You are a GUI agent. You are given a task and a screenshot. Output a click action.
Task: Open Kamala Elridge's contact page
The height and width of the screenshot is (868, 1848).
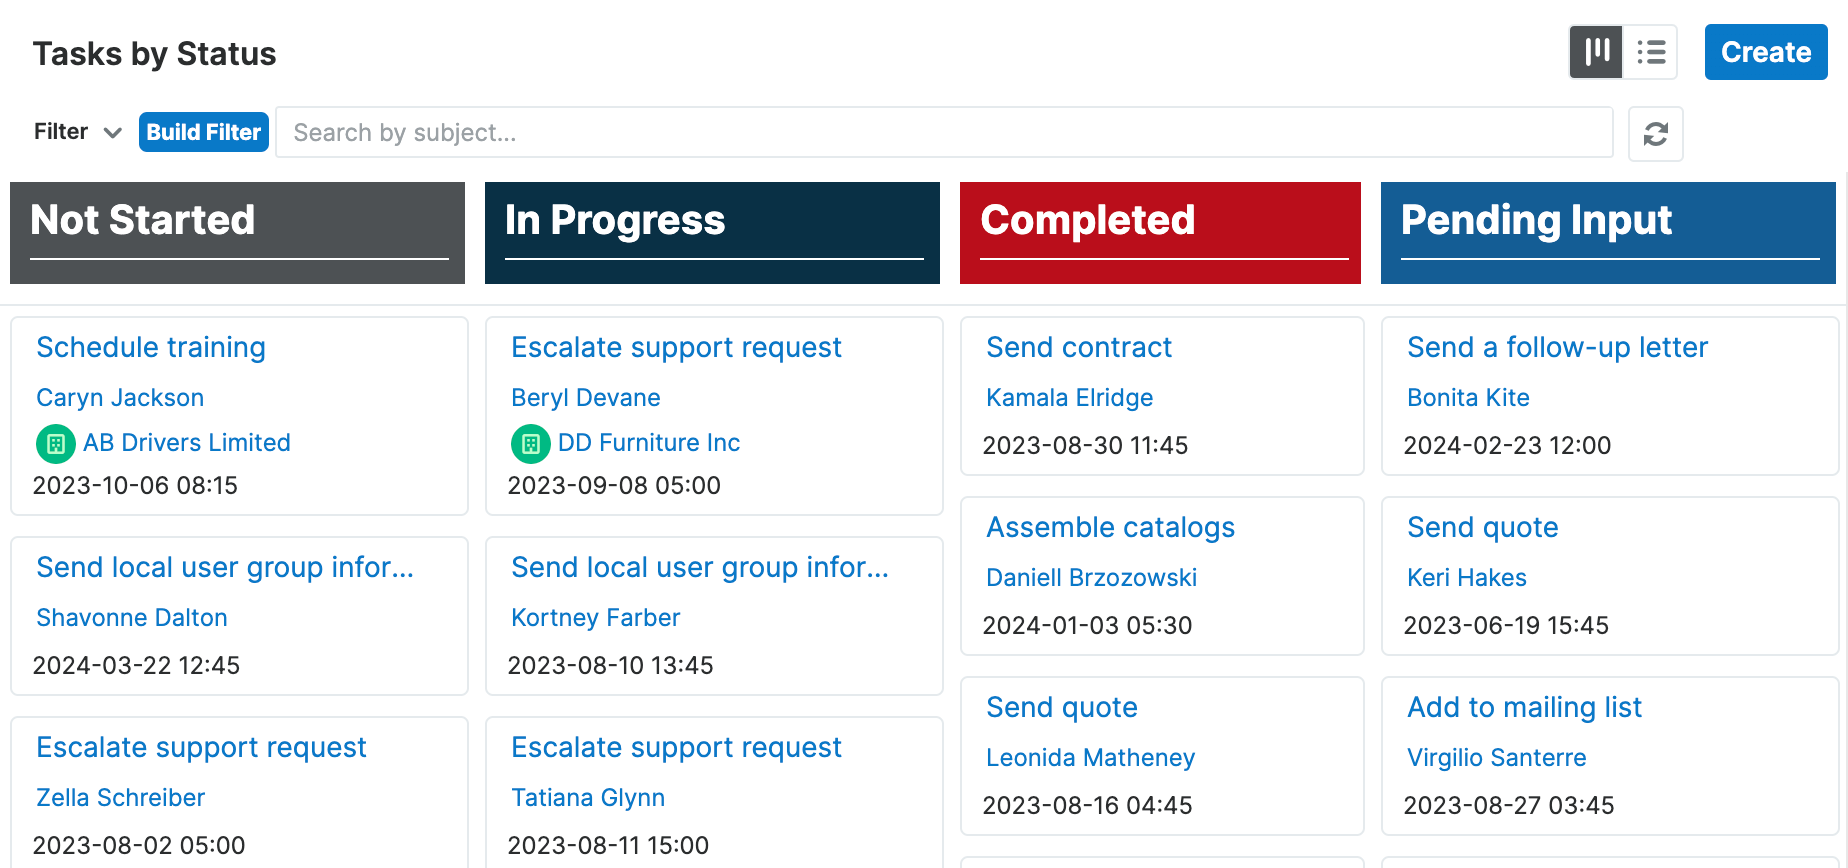pyautogui.click(x=1069, y=397)
